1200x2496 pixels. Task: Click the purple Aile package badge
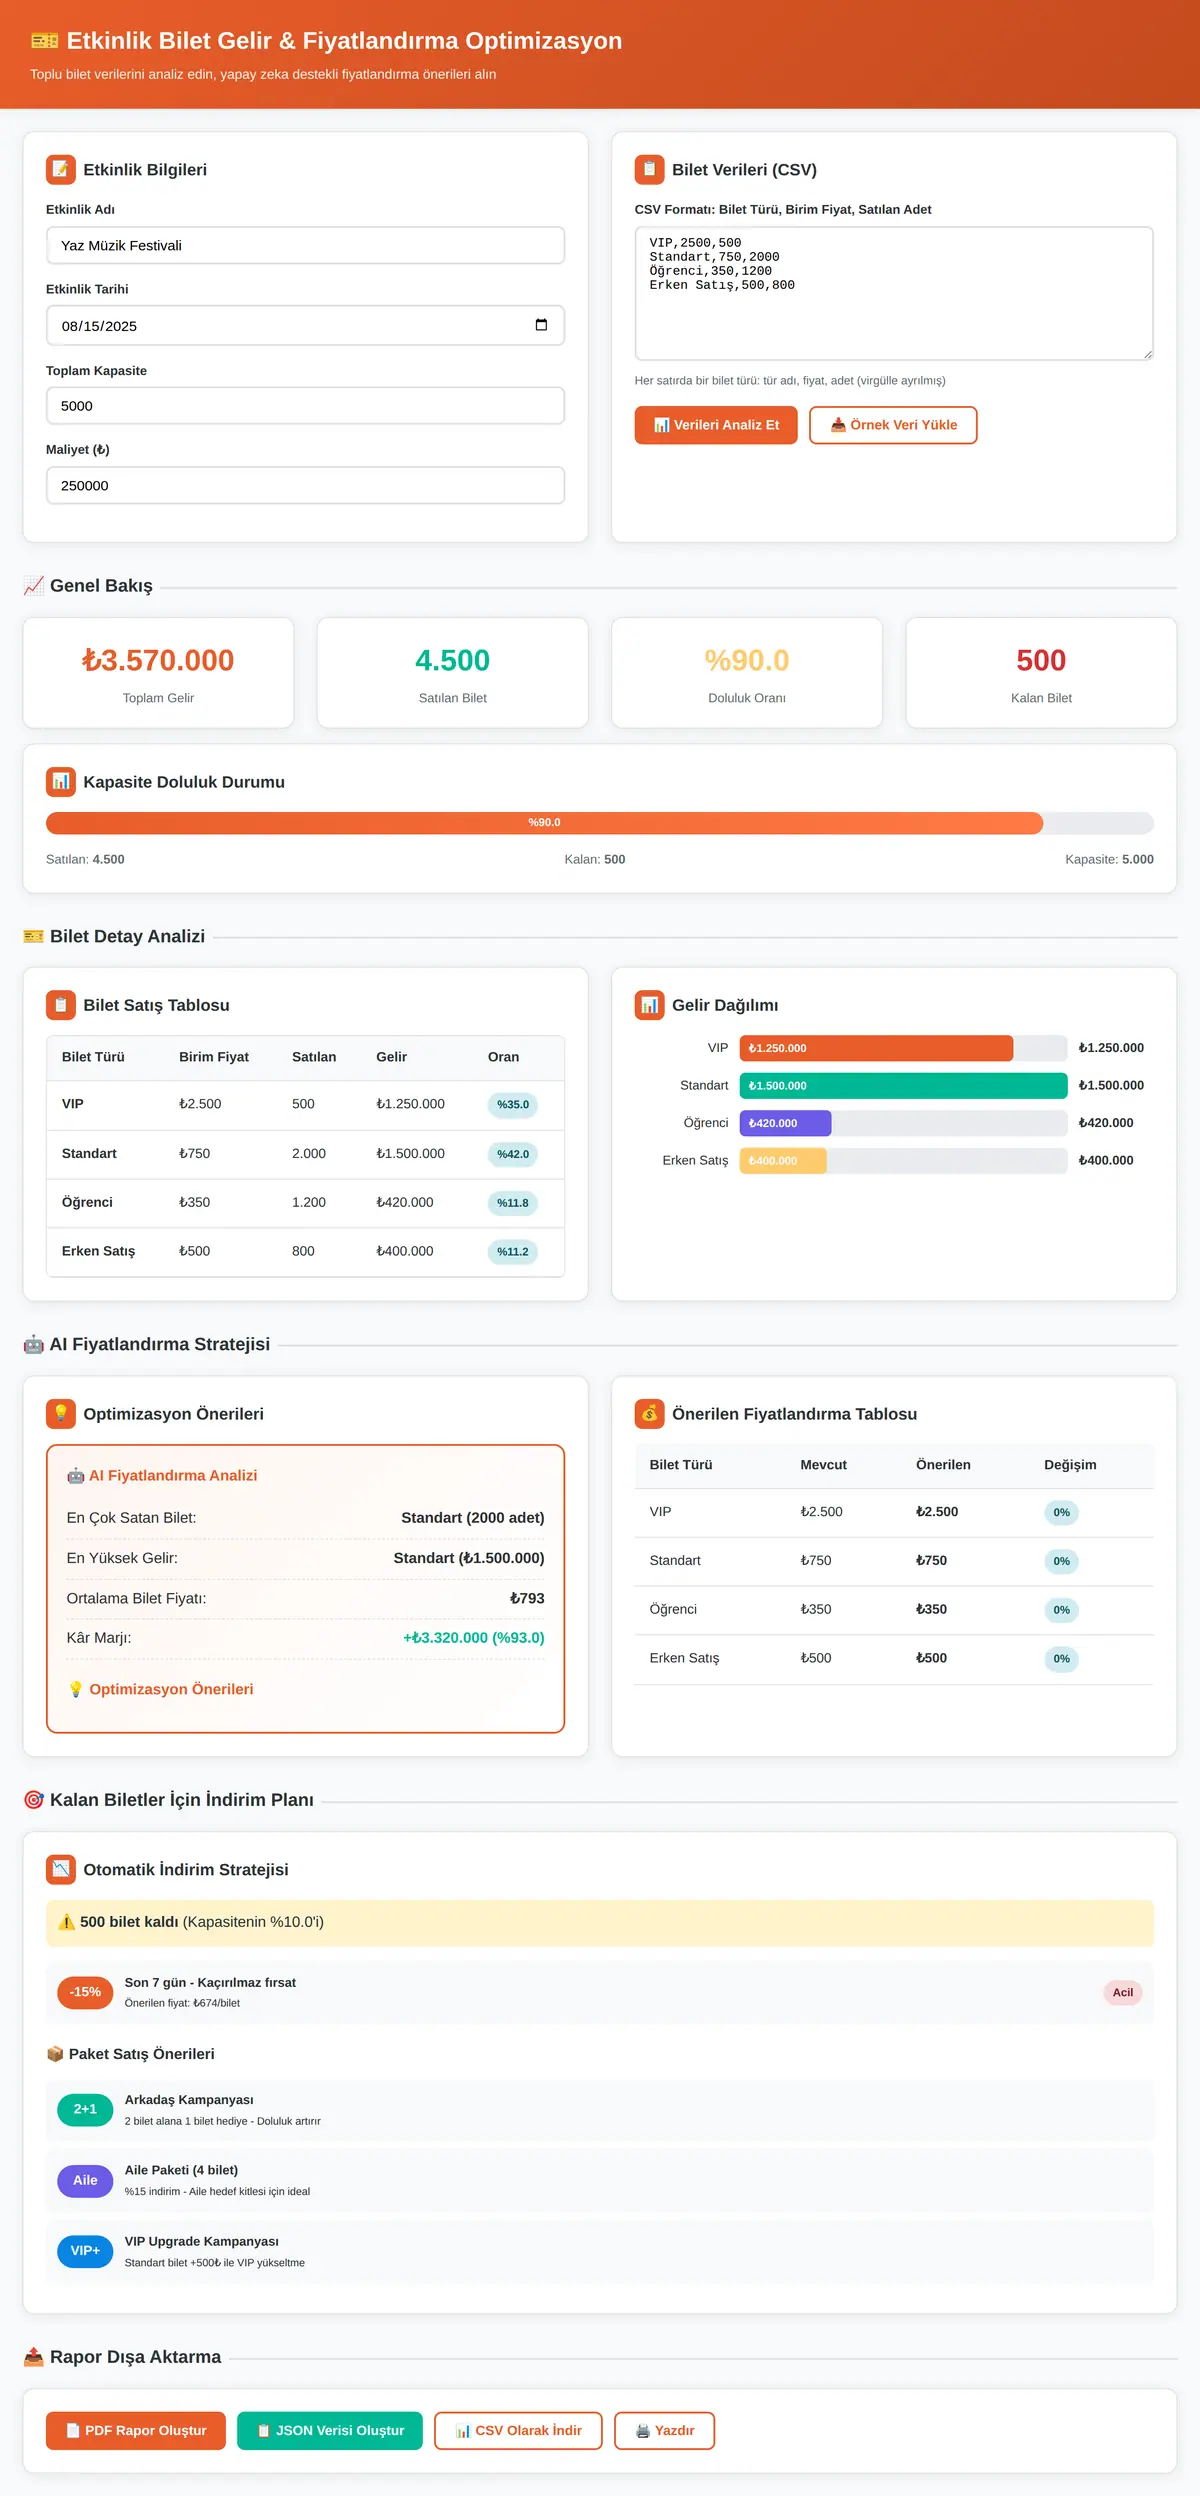(85, 2180)
